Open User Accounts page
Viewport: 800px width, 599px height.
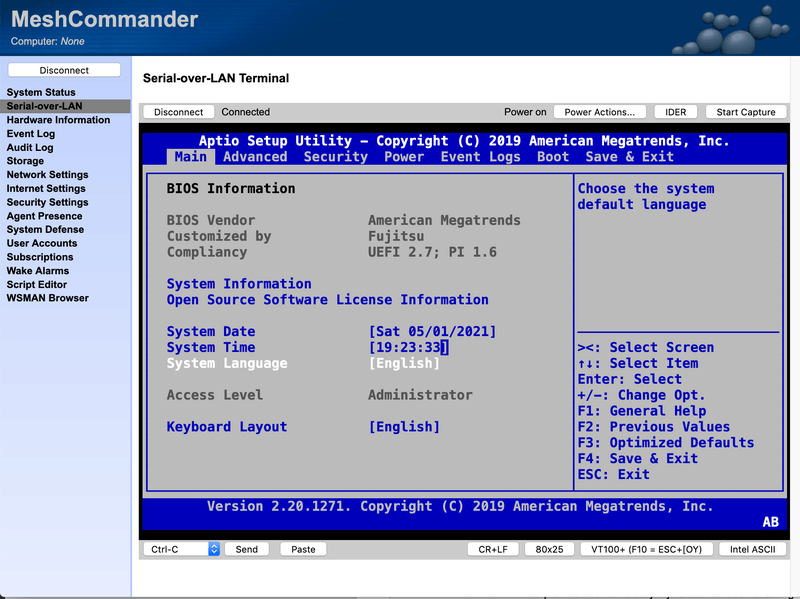(x=42, y=243)
